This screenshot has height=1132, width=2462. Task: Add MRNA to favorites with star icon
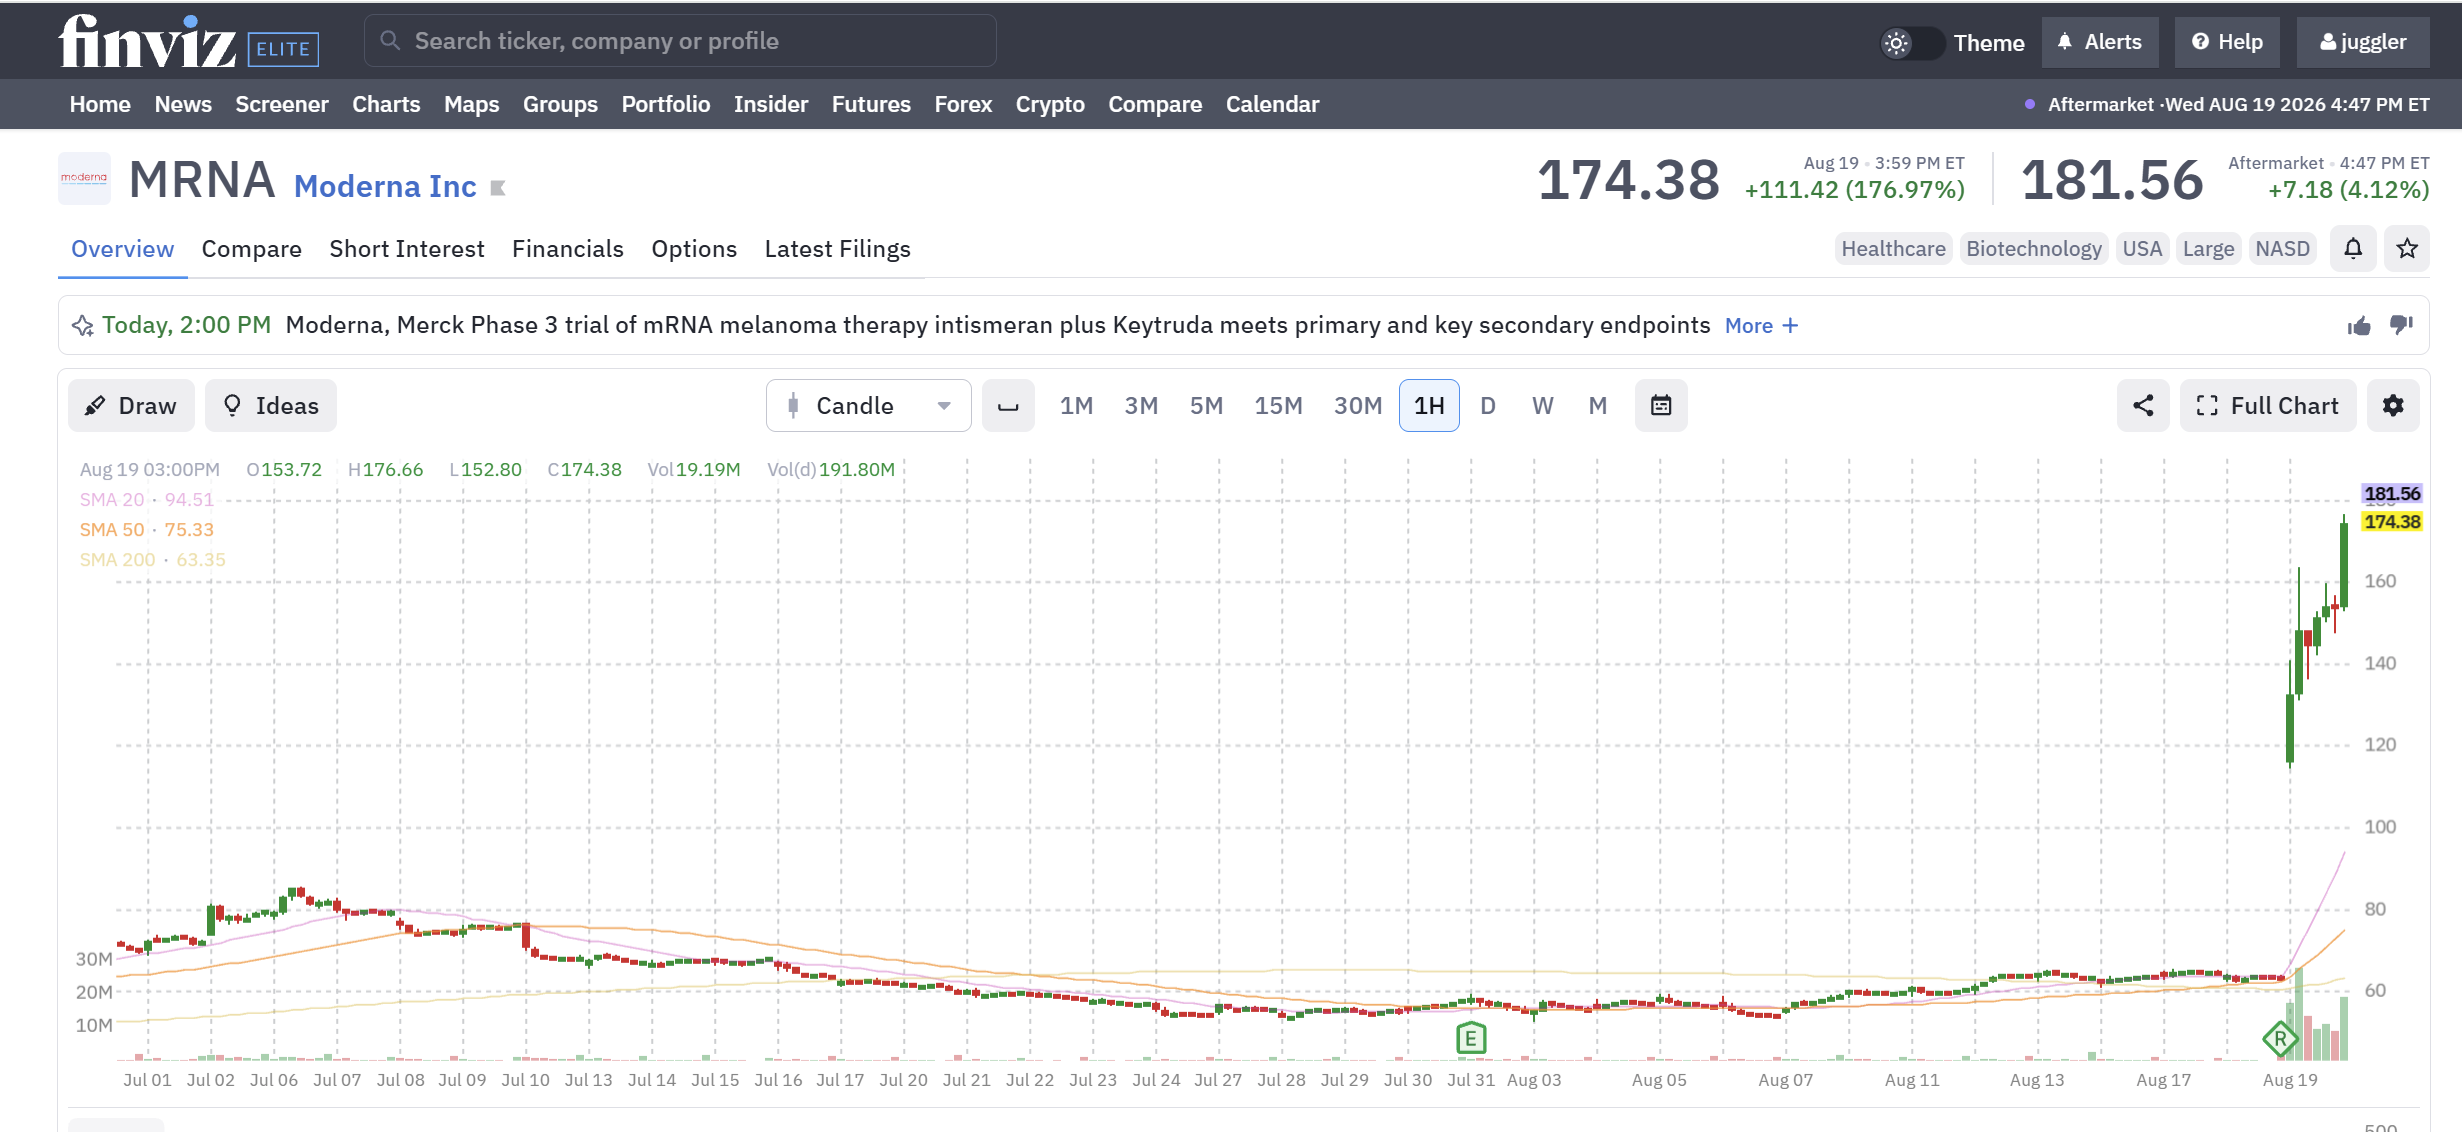tap(2407, 249)
